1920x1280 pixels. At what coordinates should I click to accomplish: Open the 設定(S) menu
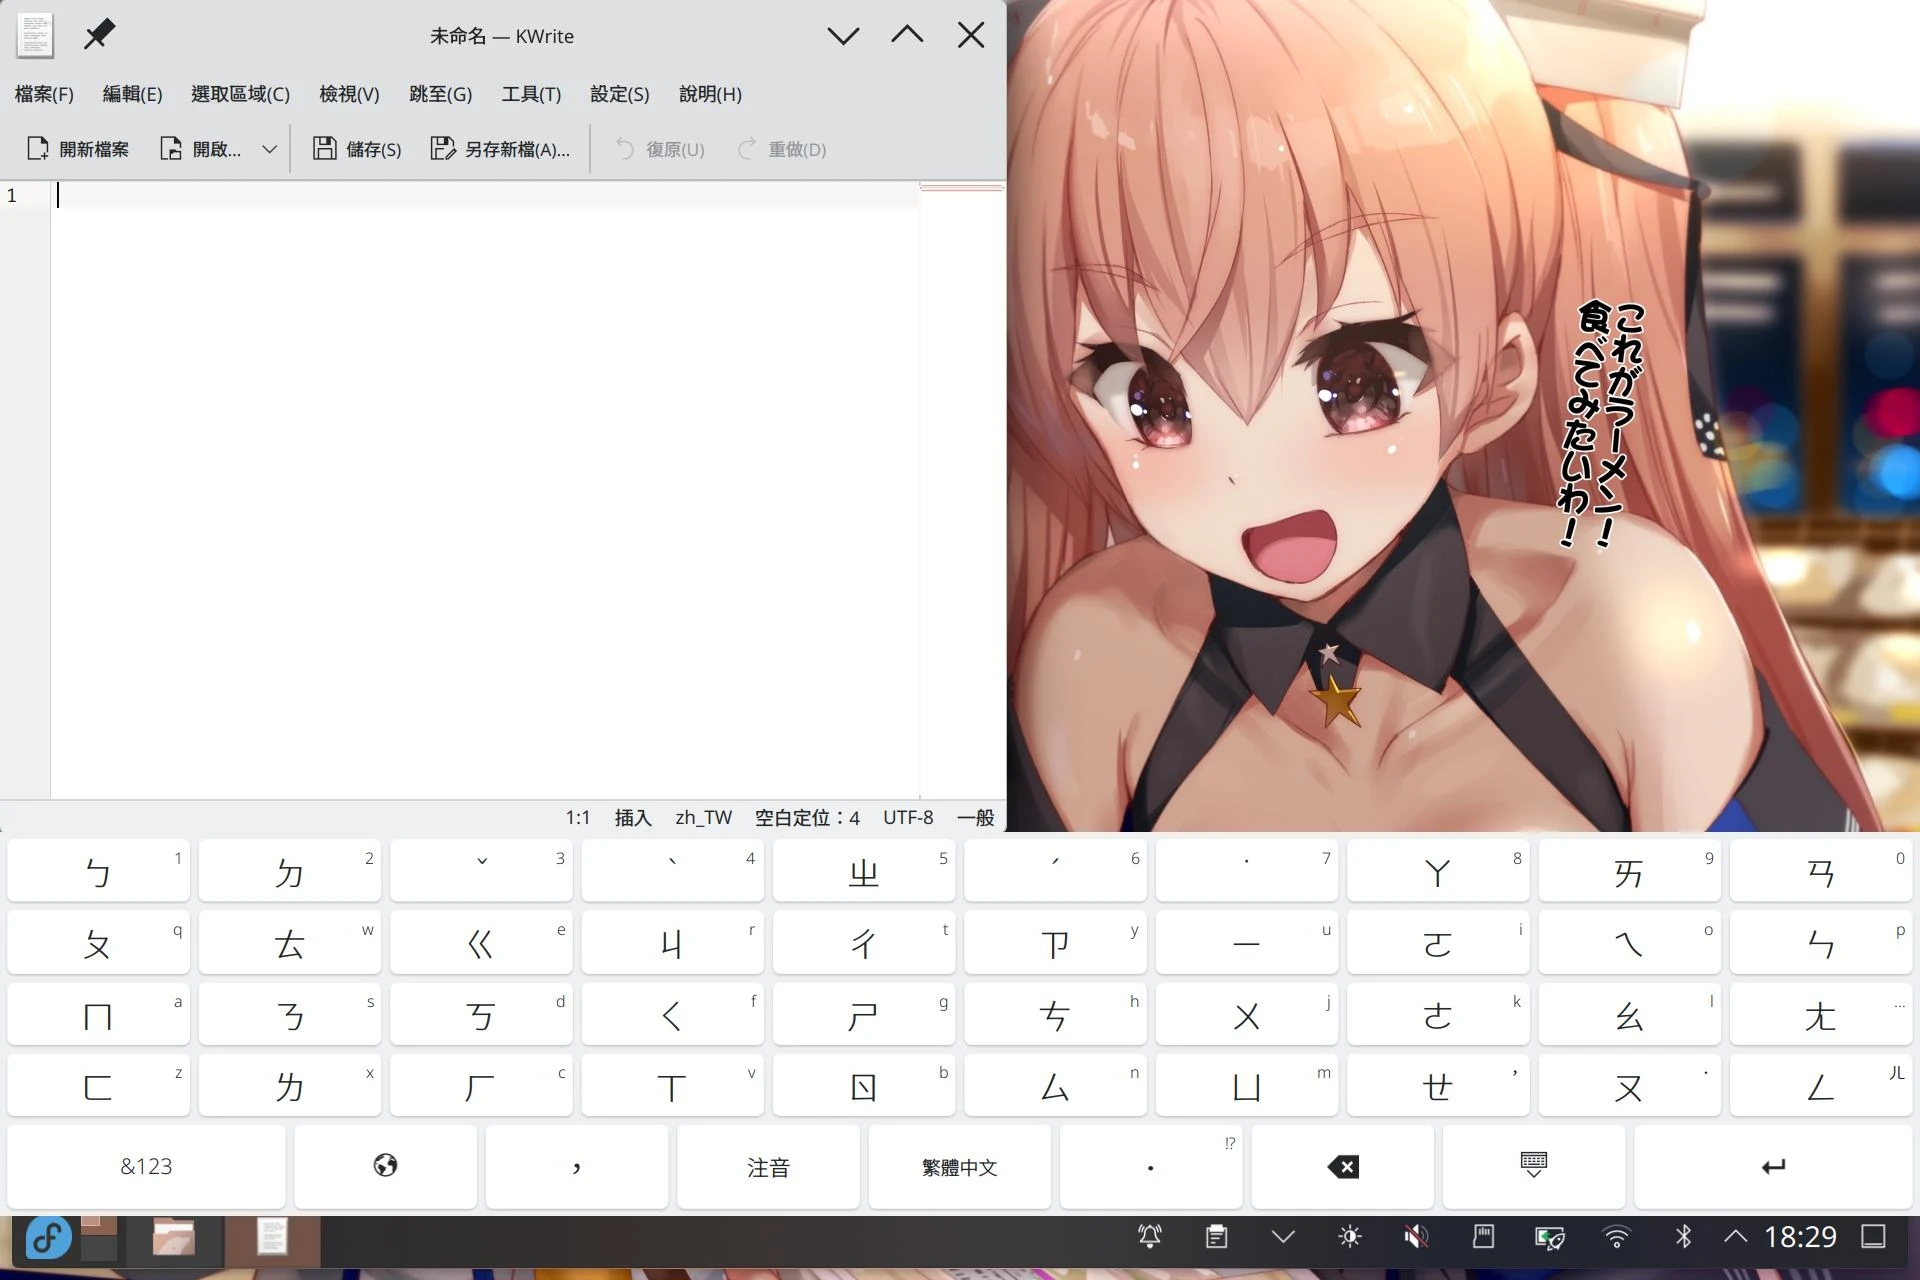click(618, 94)
